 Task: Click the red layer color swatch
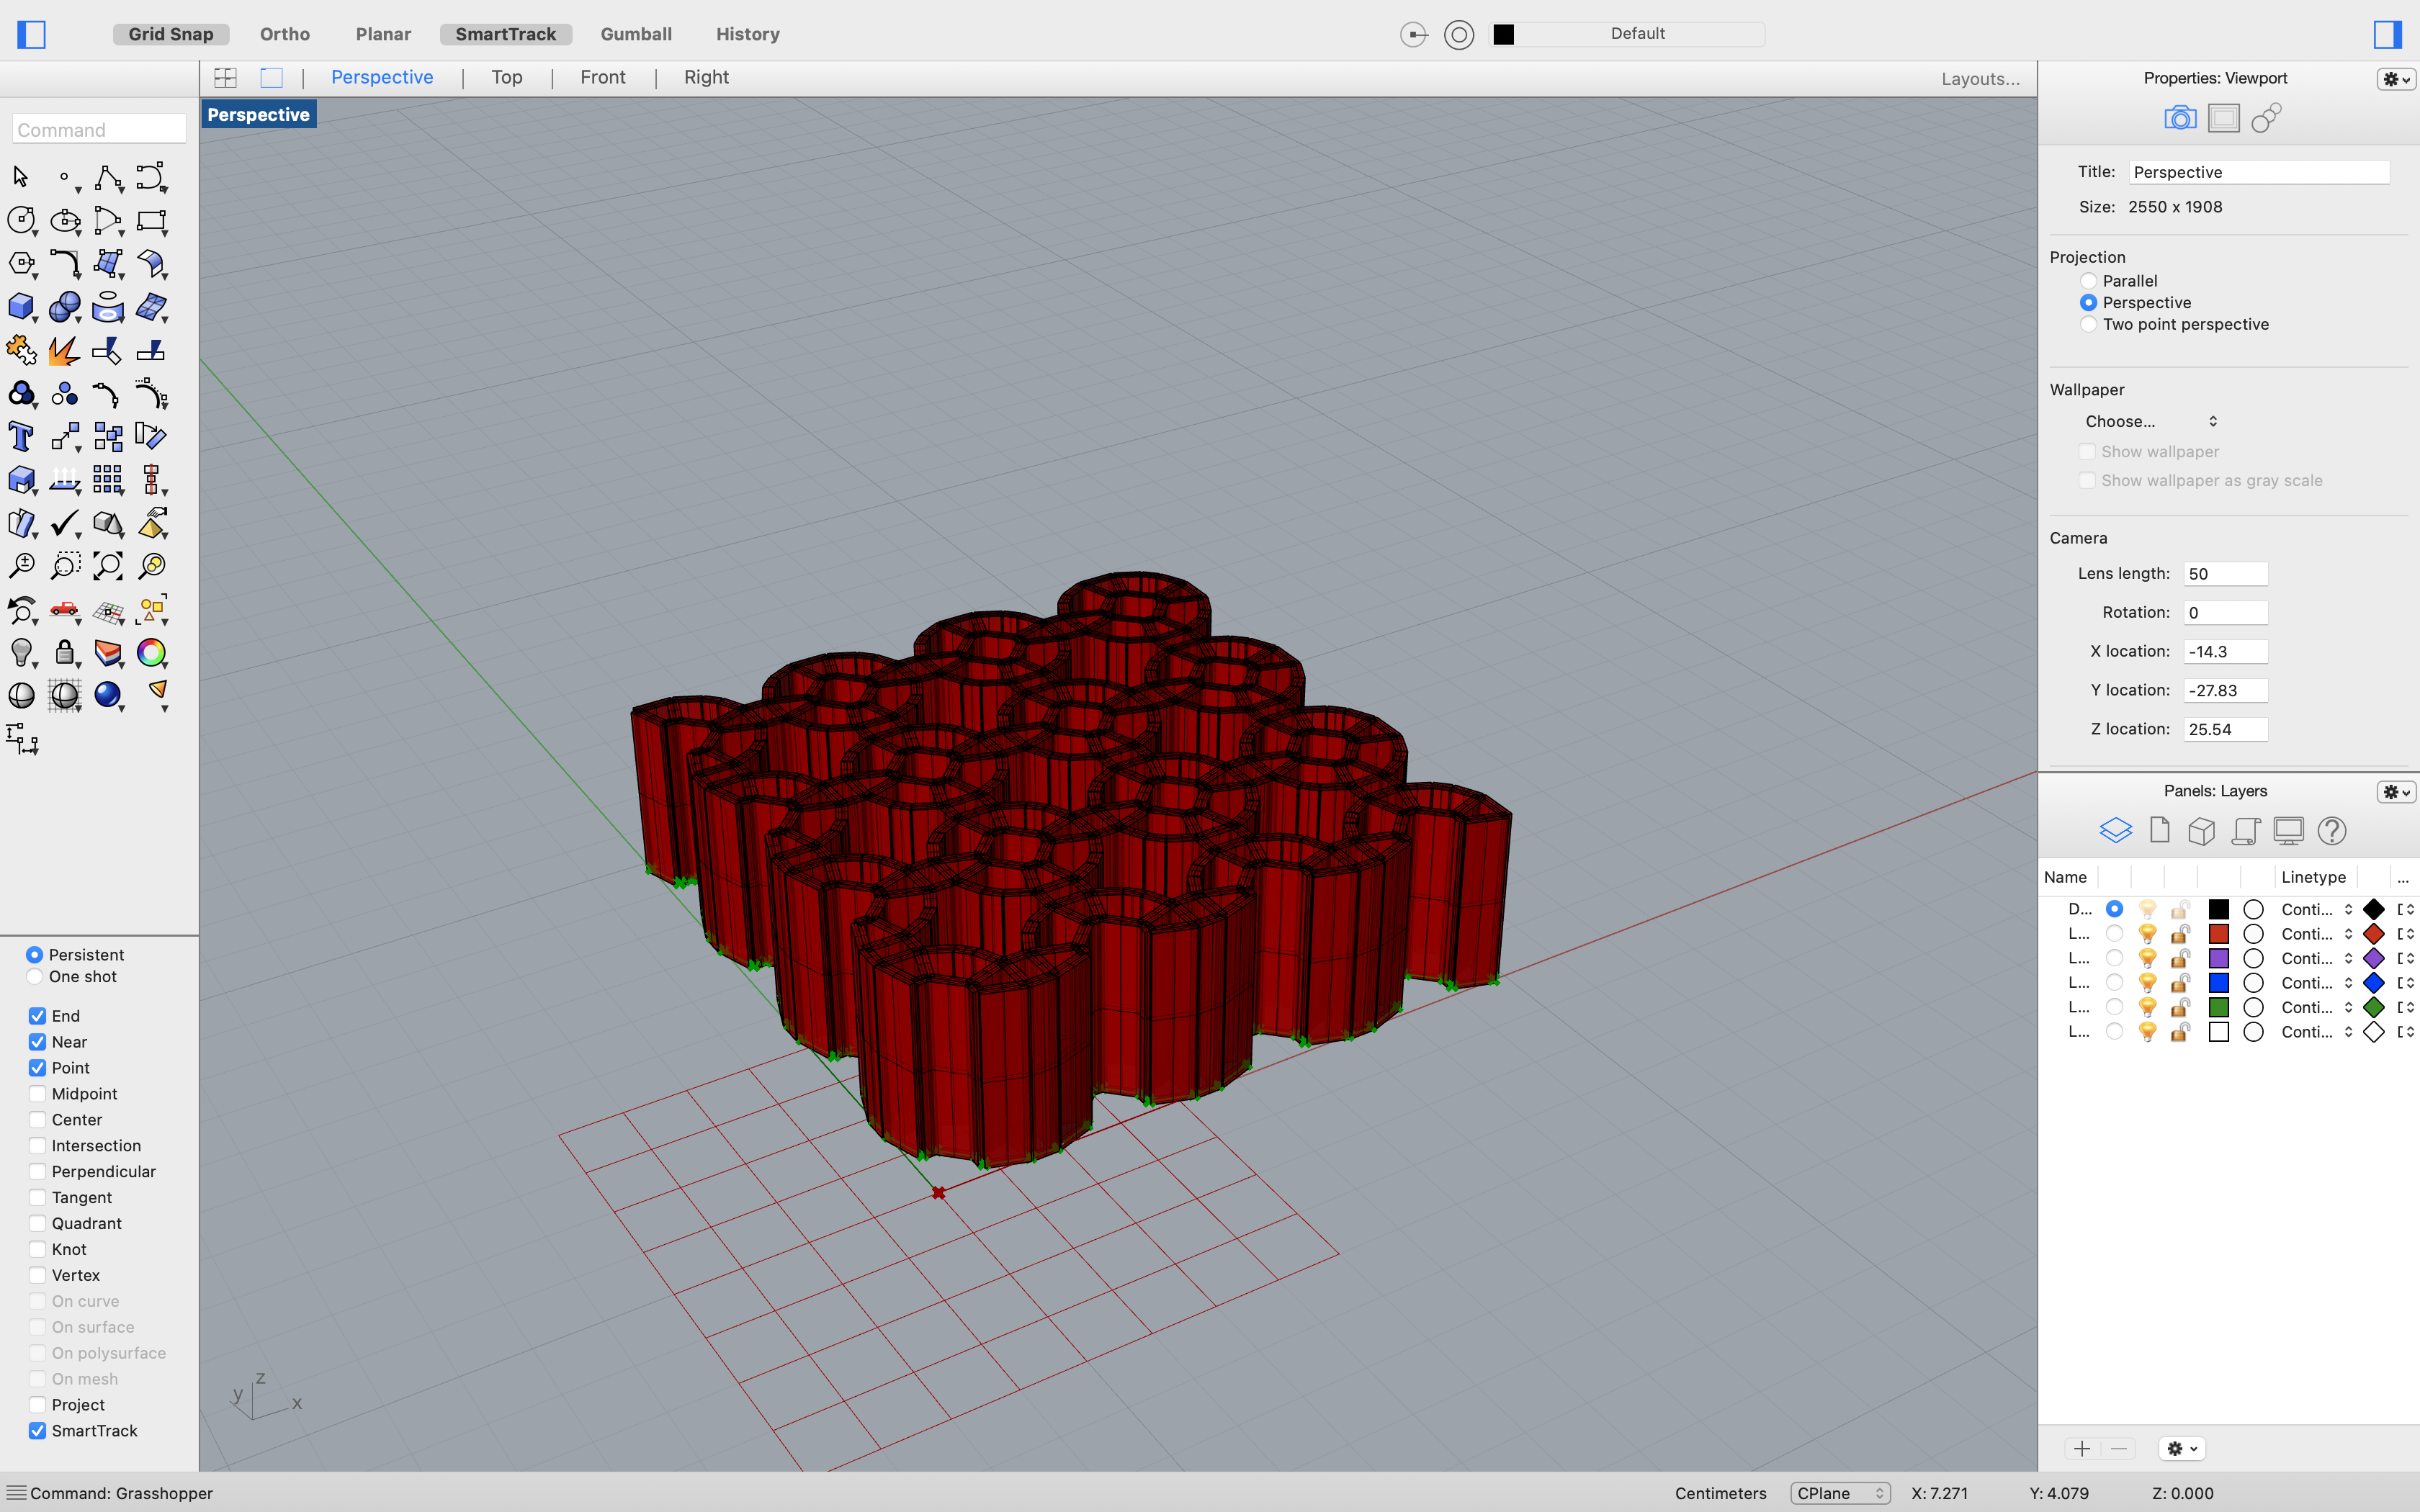[2219, 933]
